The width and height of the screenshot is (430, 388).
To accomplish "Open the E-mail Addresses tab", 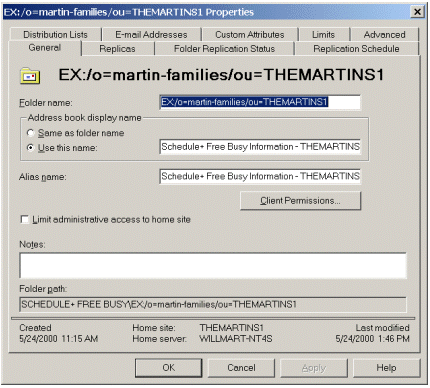I will point(151,35).
